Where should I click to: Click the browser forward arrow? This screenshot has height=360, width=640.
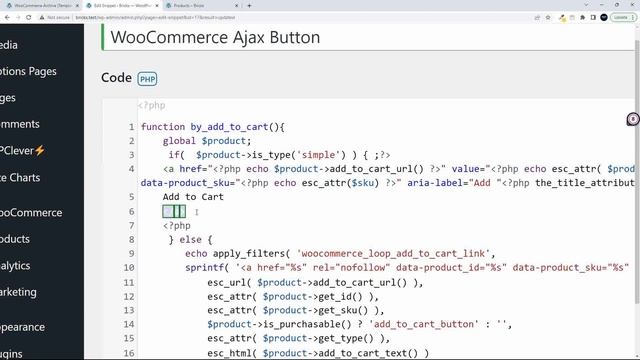click(x=18, y=18)
